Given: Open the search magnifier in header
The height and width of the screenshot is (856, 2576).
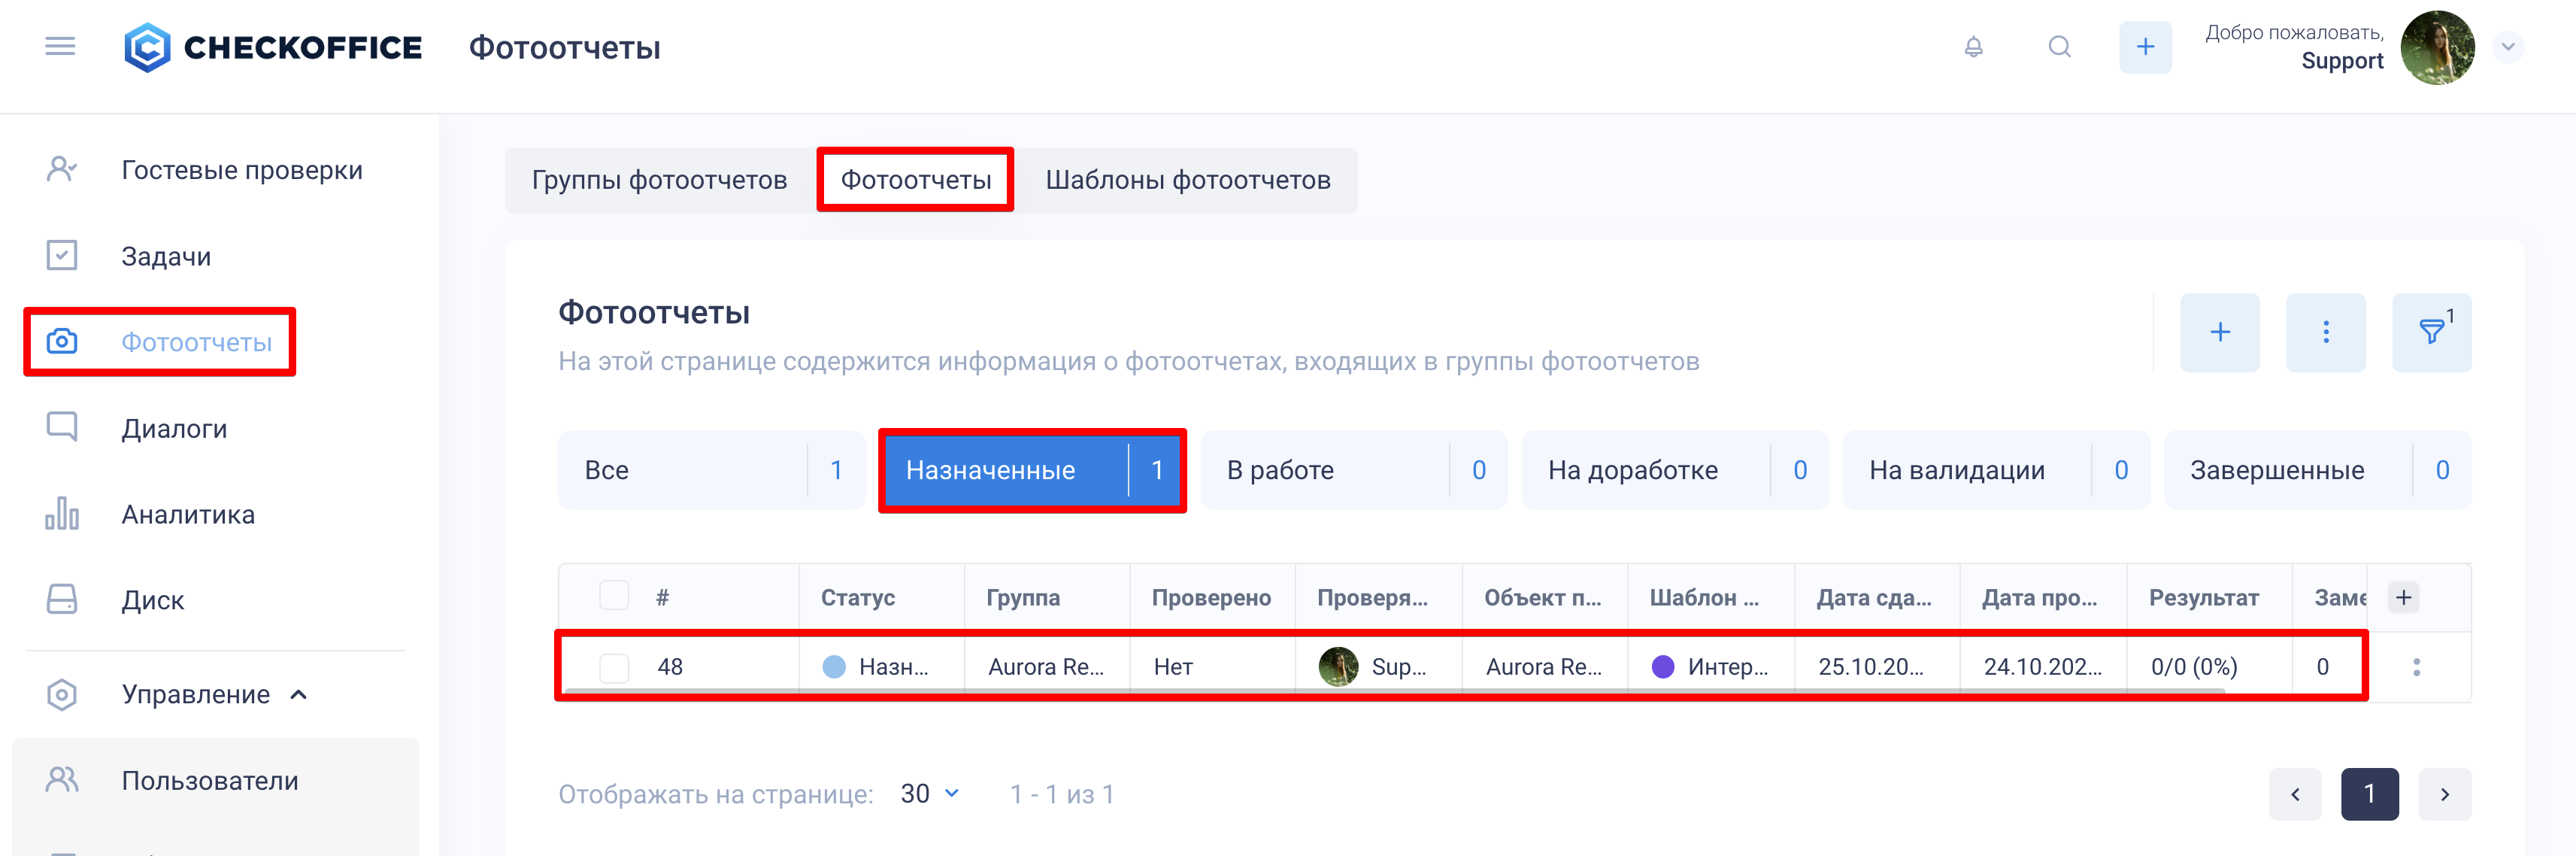Looking at the screenshot, I should [2059, 47].
